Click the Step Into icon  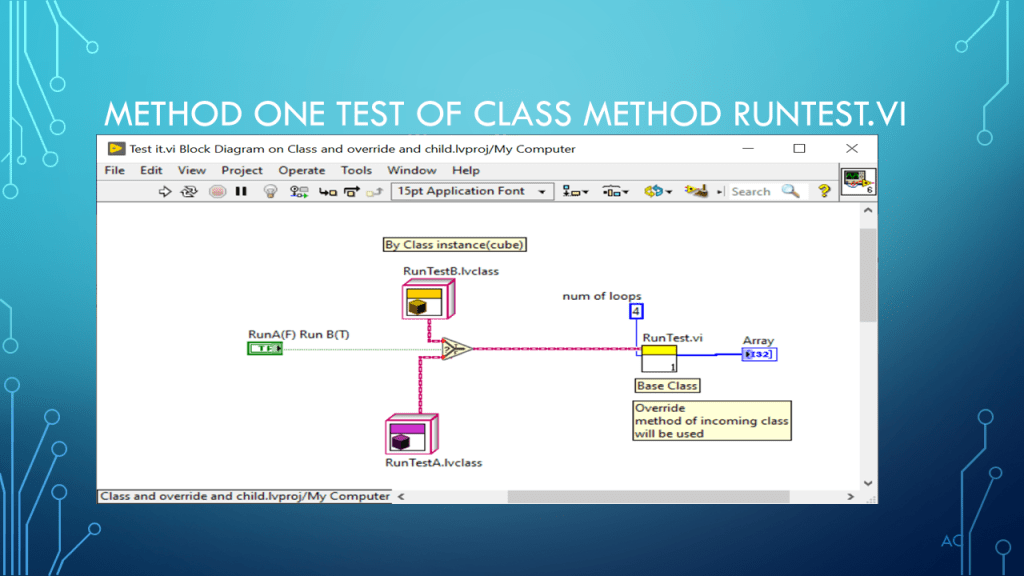coord(327,192)
